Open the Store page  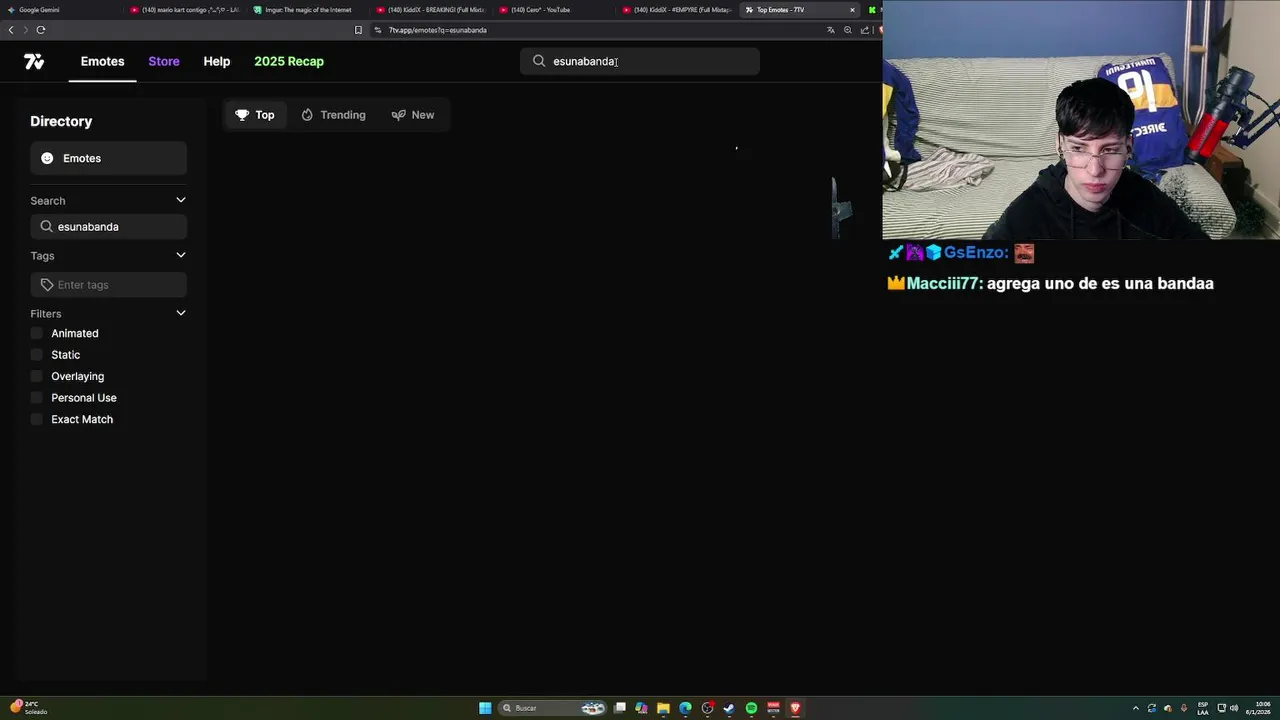click(164, 61)
